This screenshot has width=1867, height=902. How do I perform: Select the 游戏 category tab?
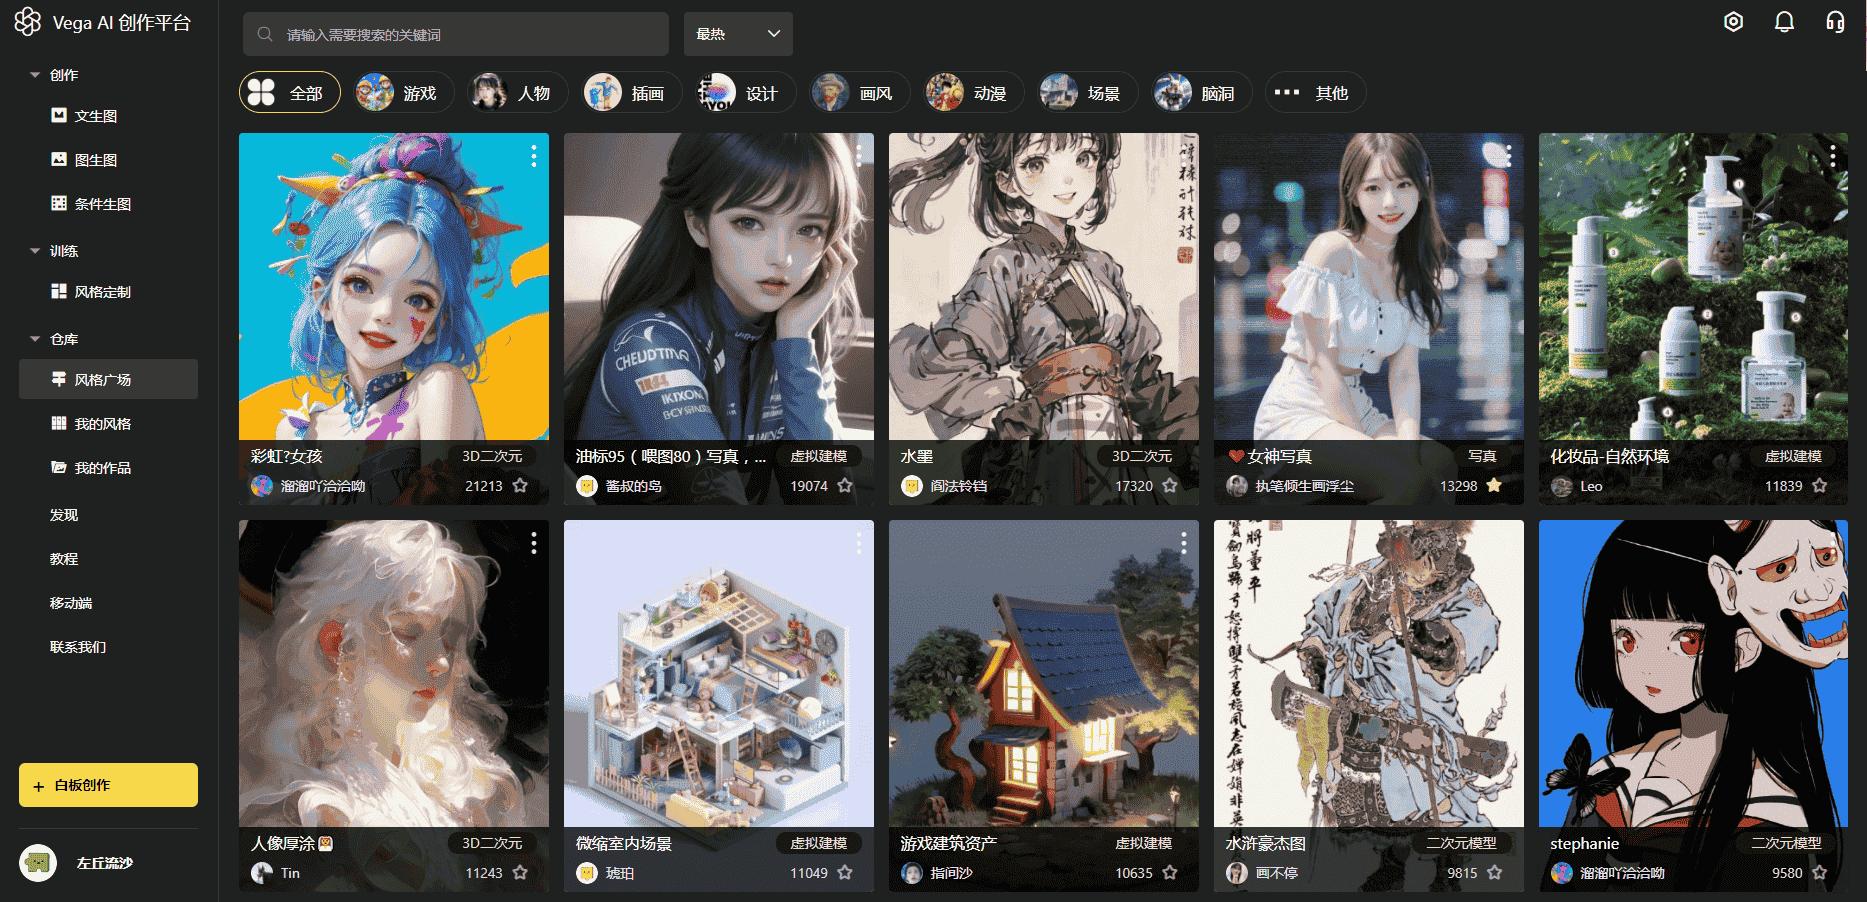tap(404, 93)
